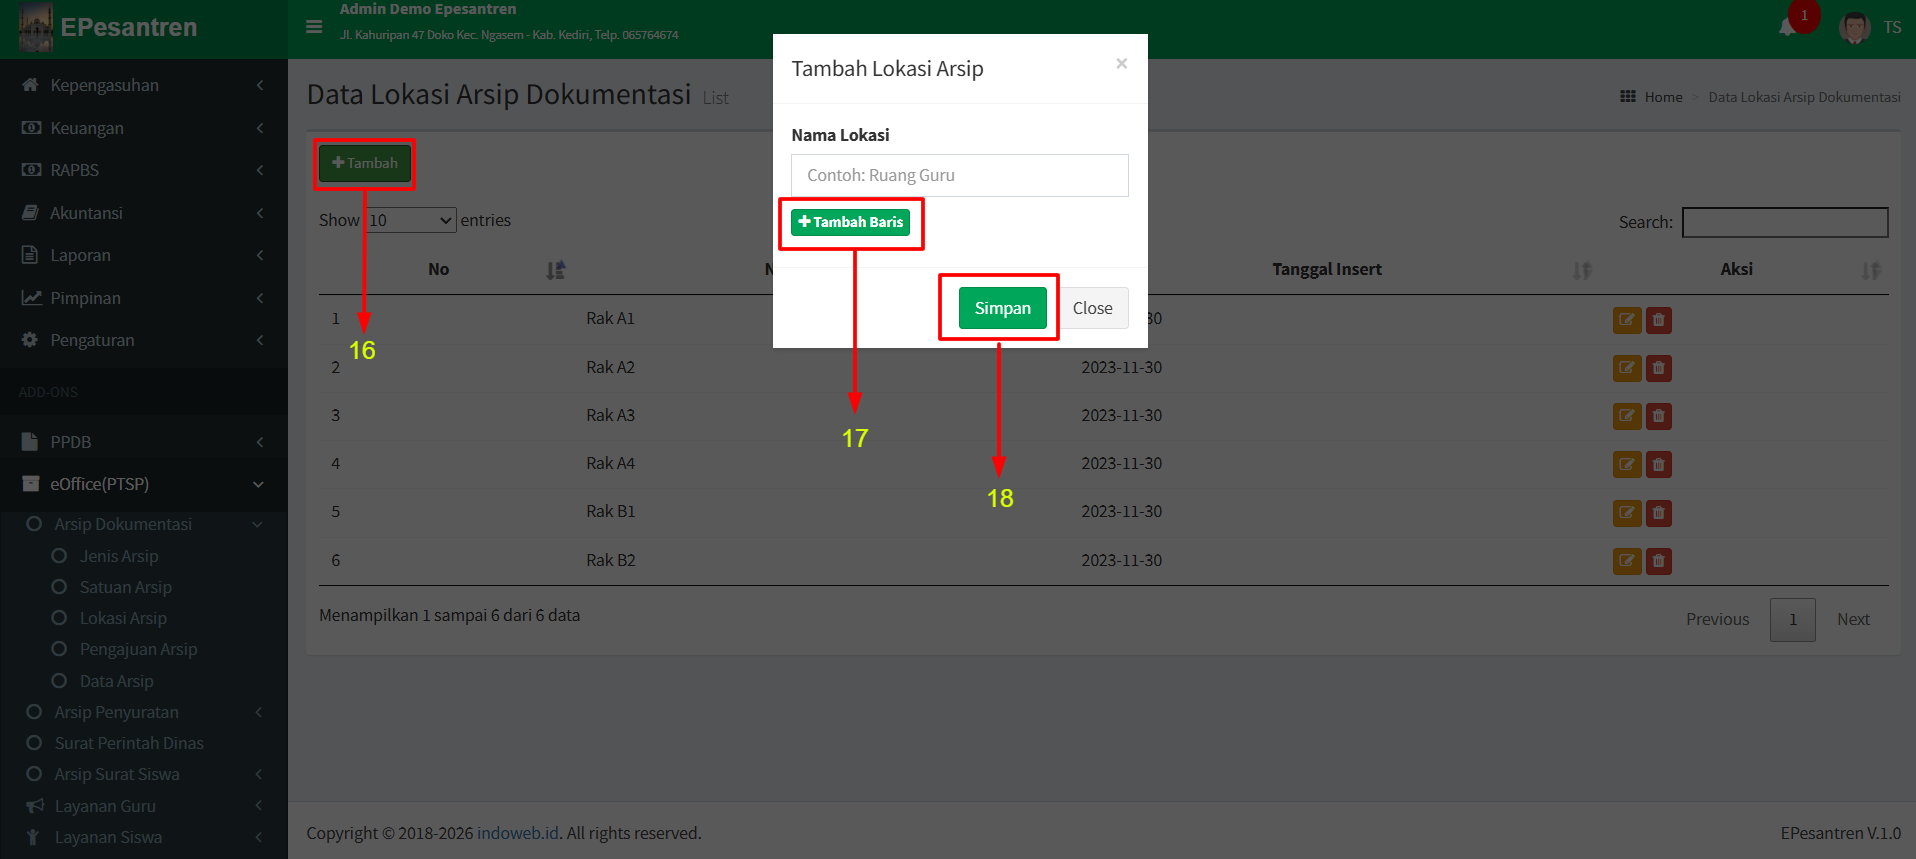This screenshot has width=1916, height=859.
Task: Open the Pengaturan sidebar menu
Action: tap(92, 340)
